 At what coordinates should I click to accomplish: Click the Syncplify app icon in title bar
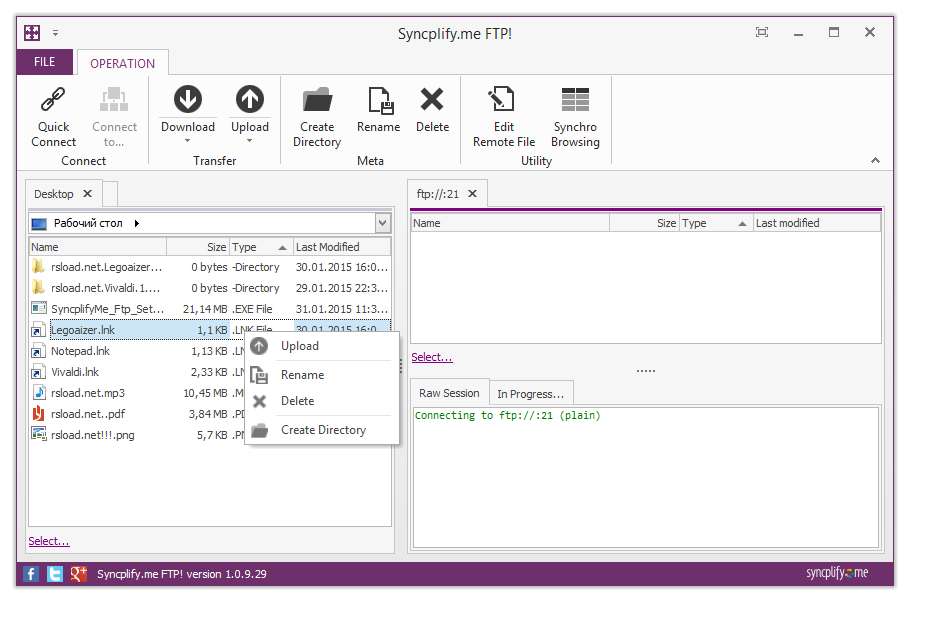tap(32, 32)
